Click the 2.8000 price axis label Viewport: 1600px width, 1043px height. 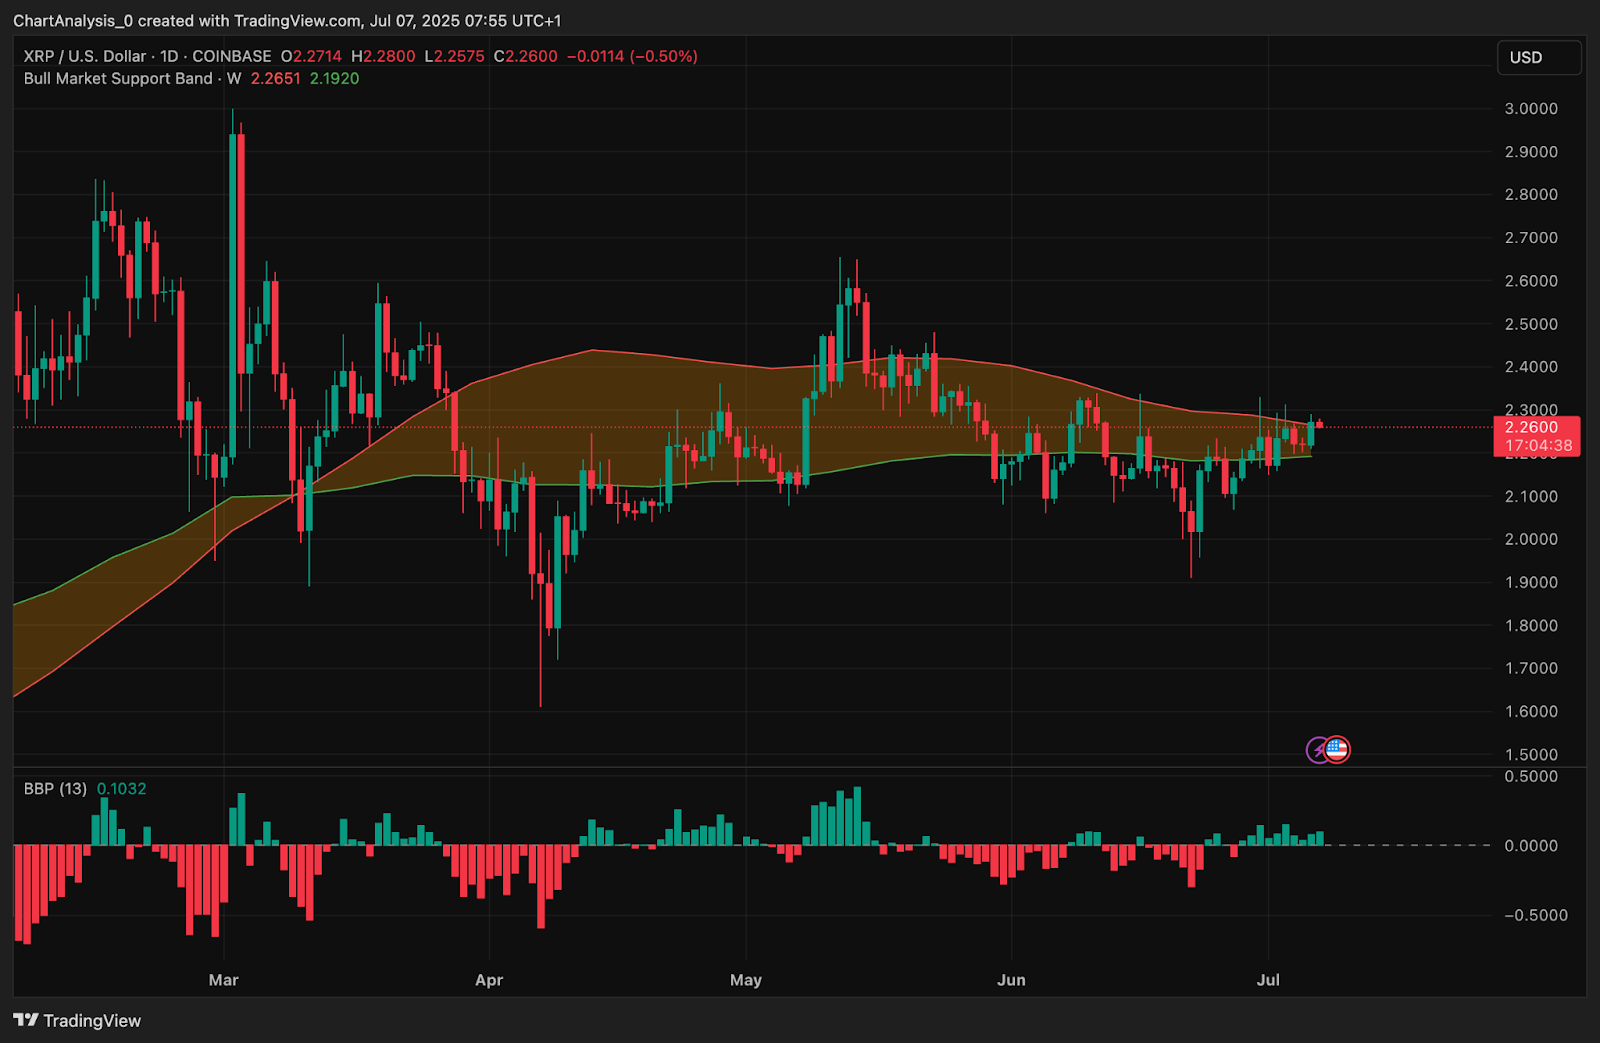coord(1531,194)
